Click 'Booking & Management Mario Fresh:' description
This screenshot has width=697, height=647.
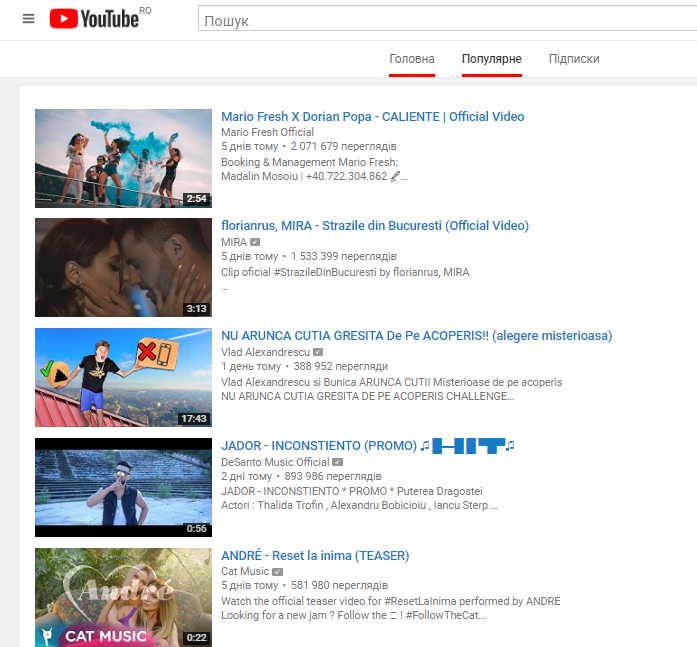pos(309,162)
